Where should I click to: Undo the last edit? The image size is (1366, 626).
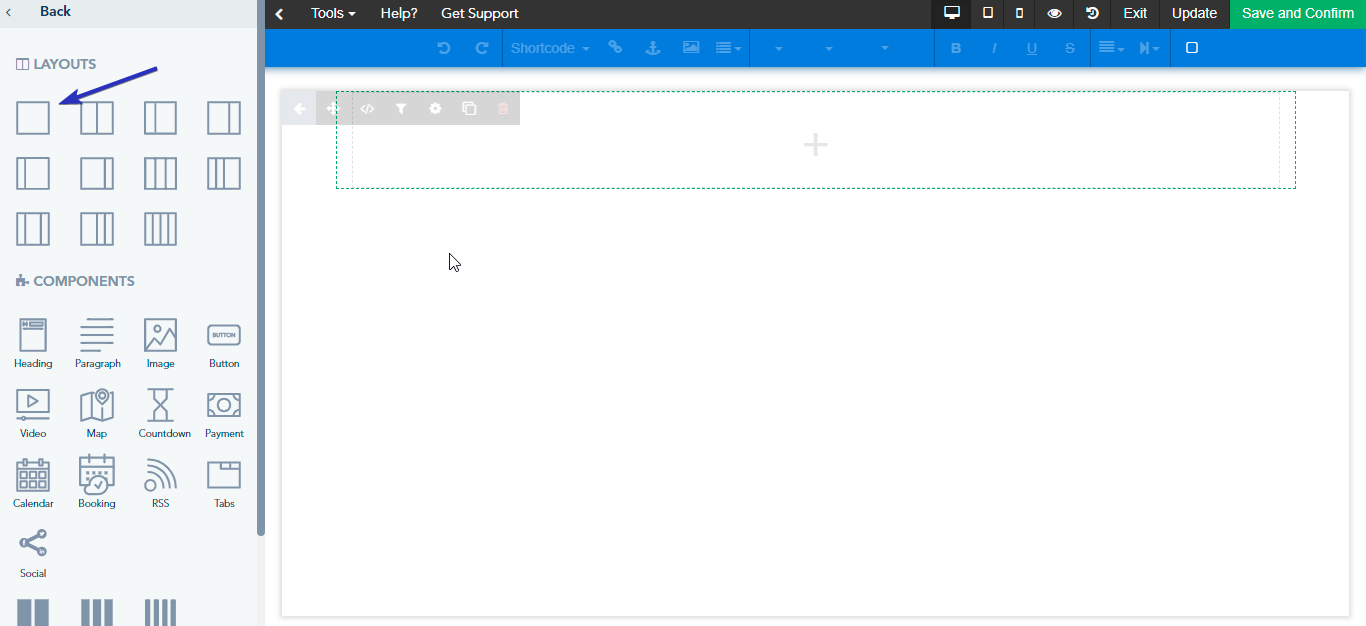tap(444, 48)
